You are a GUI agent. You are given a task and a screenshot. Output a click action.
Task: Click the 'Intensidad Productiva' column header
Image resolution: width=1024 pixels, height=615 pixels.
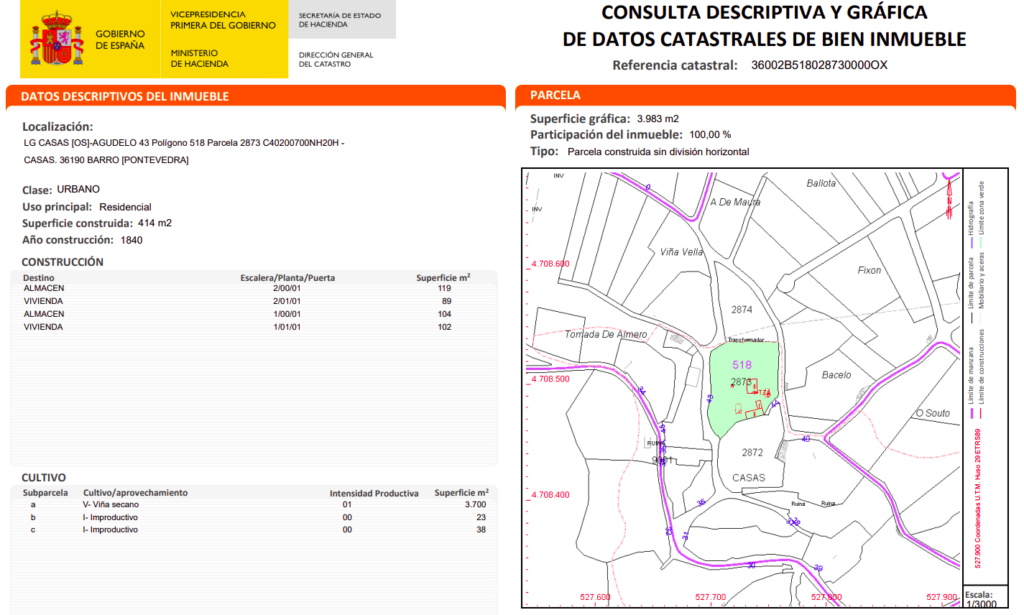pyautogui.click(x=374, y=494)
